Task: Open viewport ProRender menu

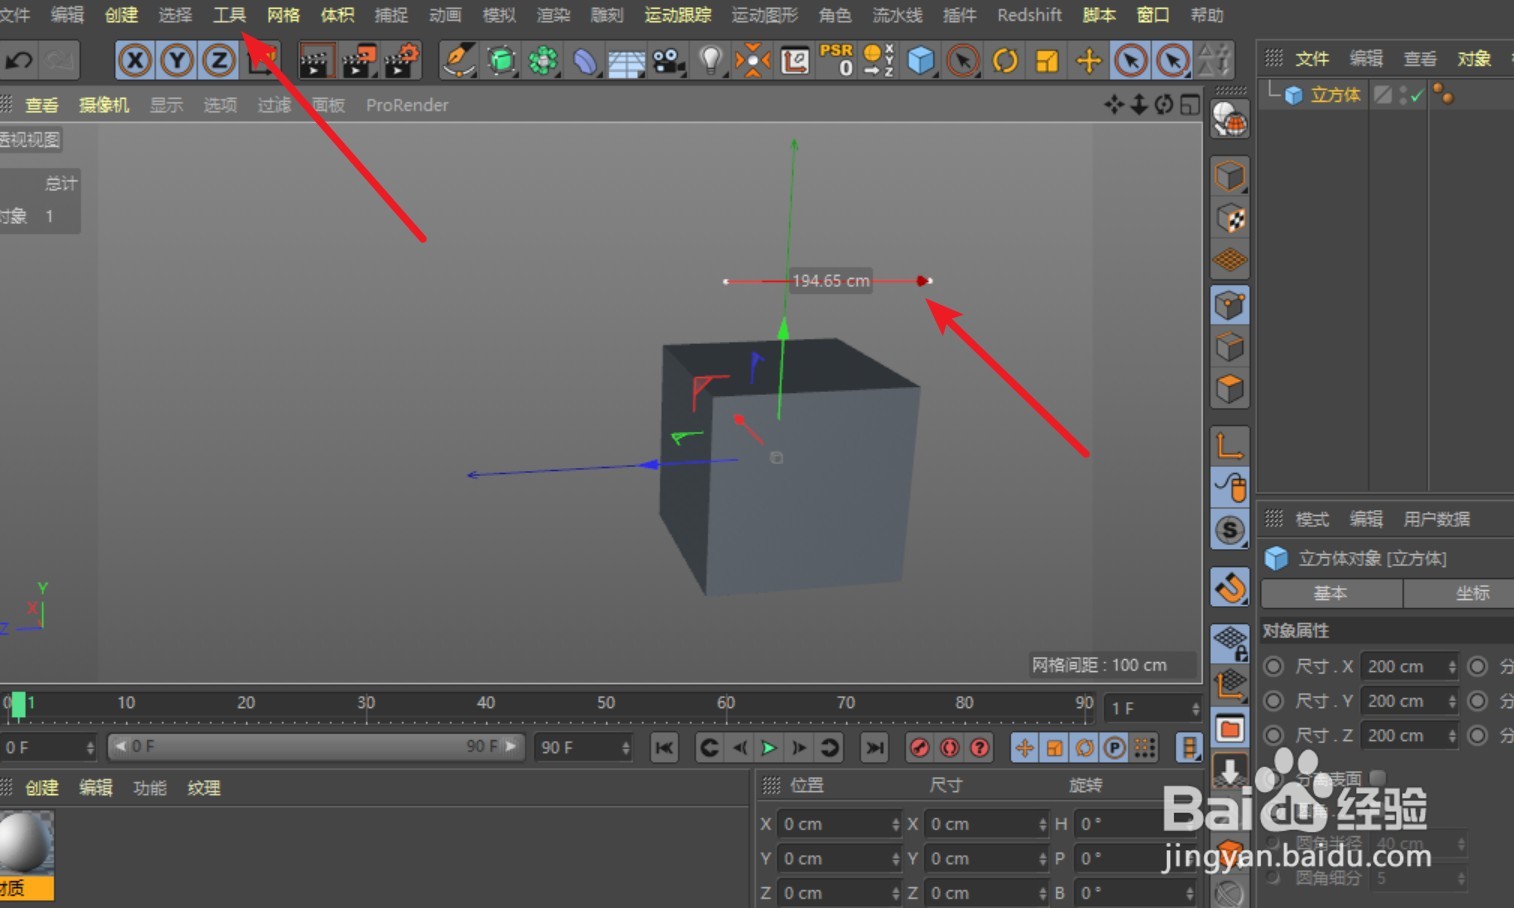Action: (407, 105)
